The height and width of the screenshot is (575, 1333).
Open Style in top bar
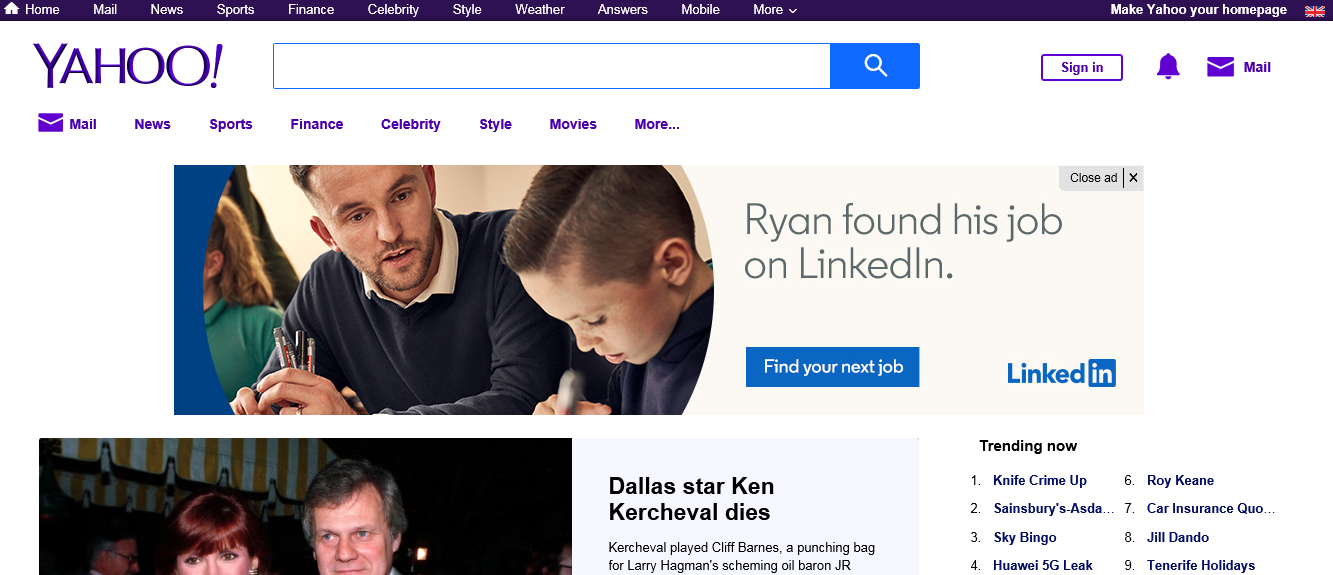click(467, 9)
